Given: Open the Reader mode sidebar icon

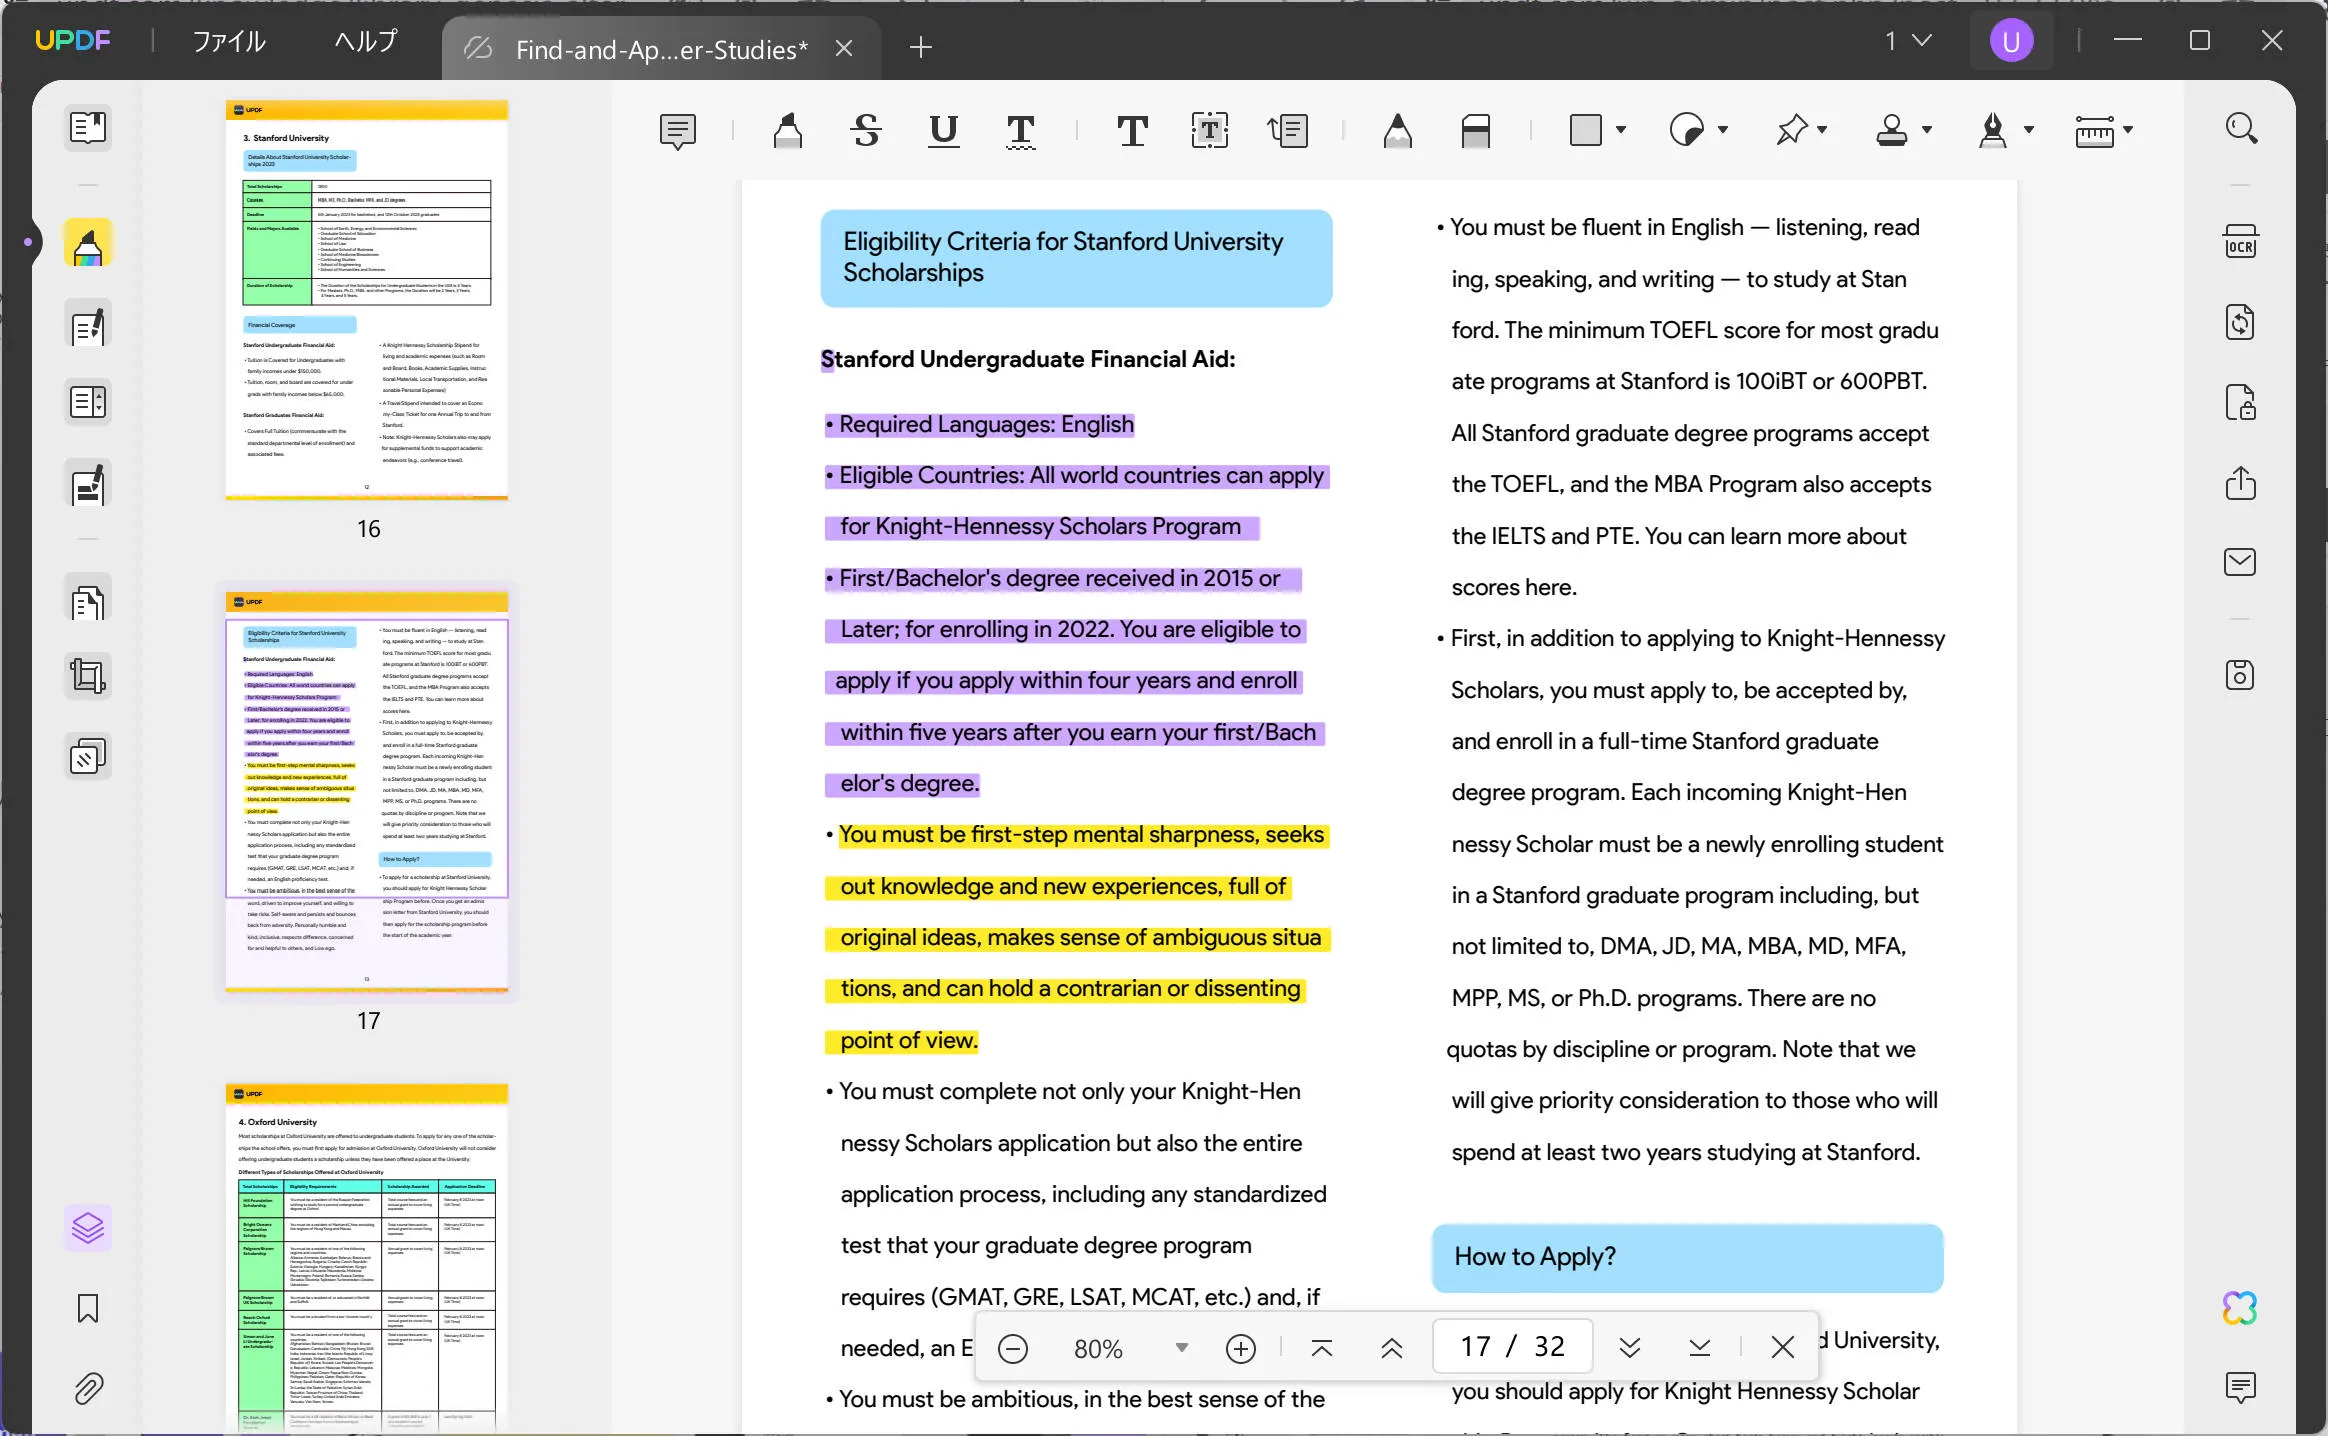Looking at the screenshot, I should [x=88, y=128].
